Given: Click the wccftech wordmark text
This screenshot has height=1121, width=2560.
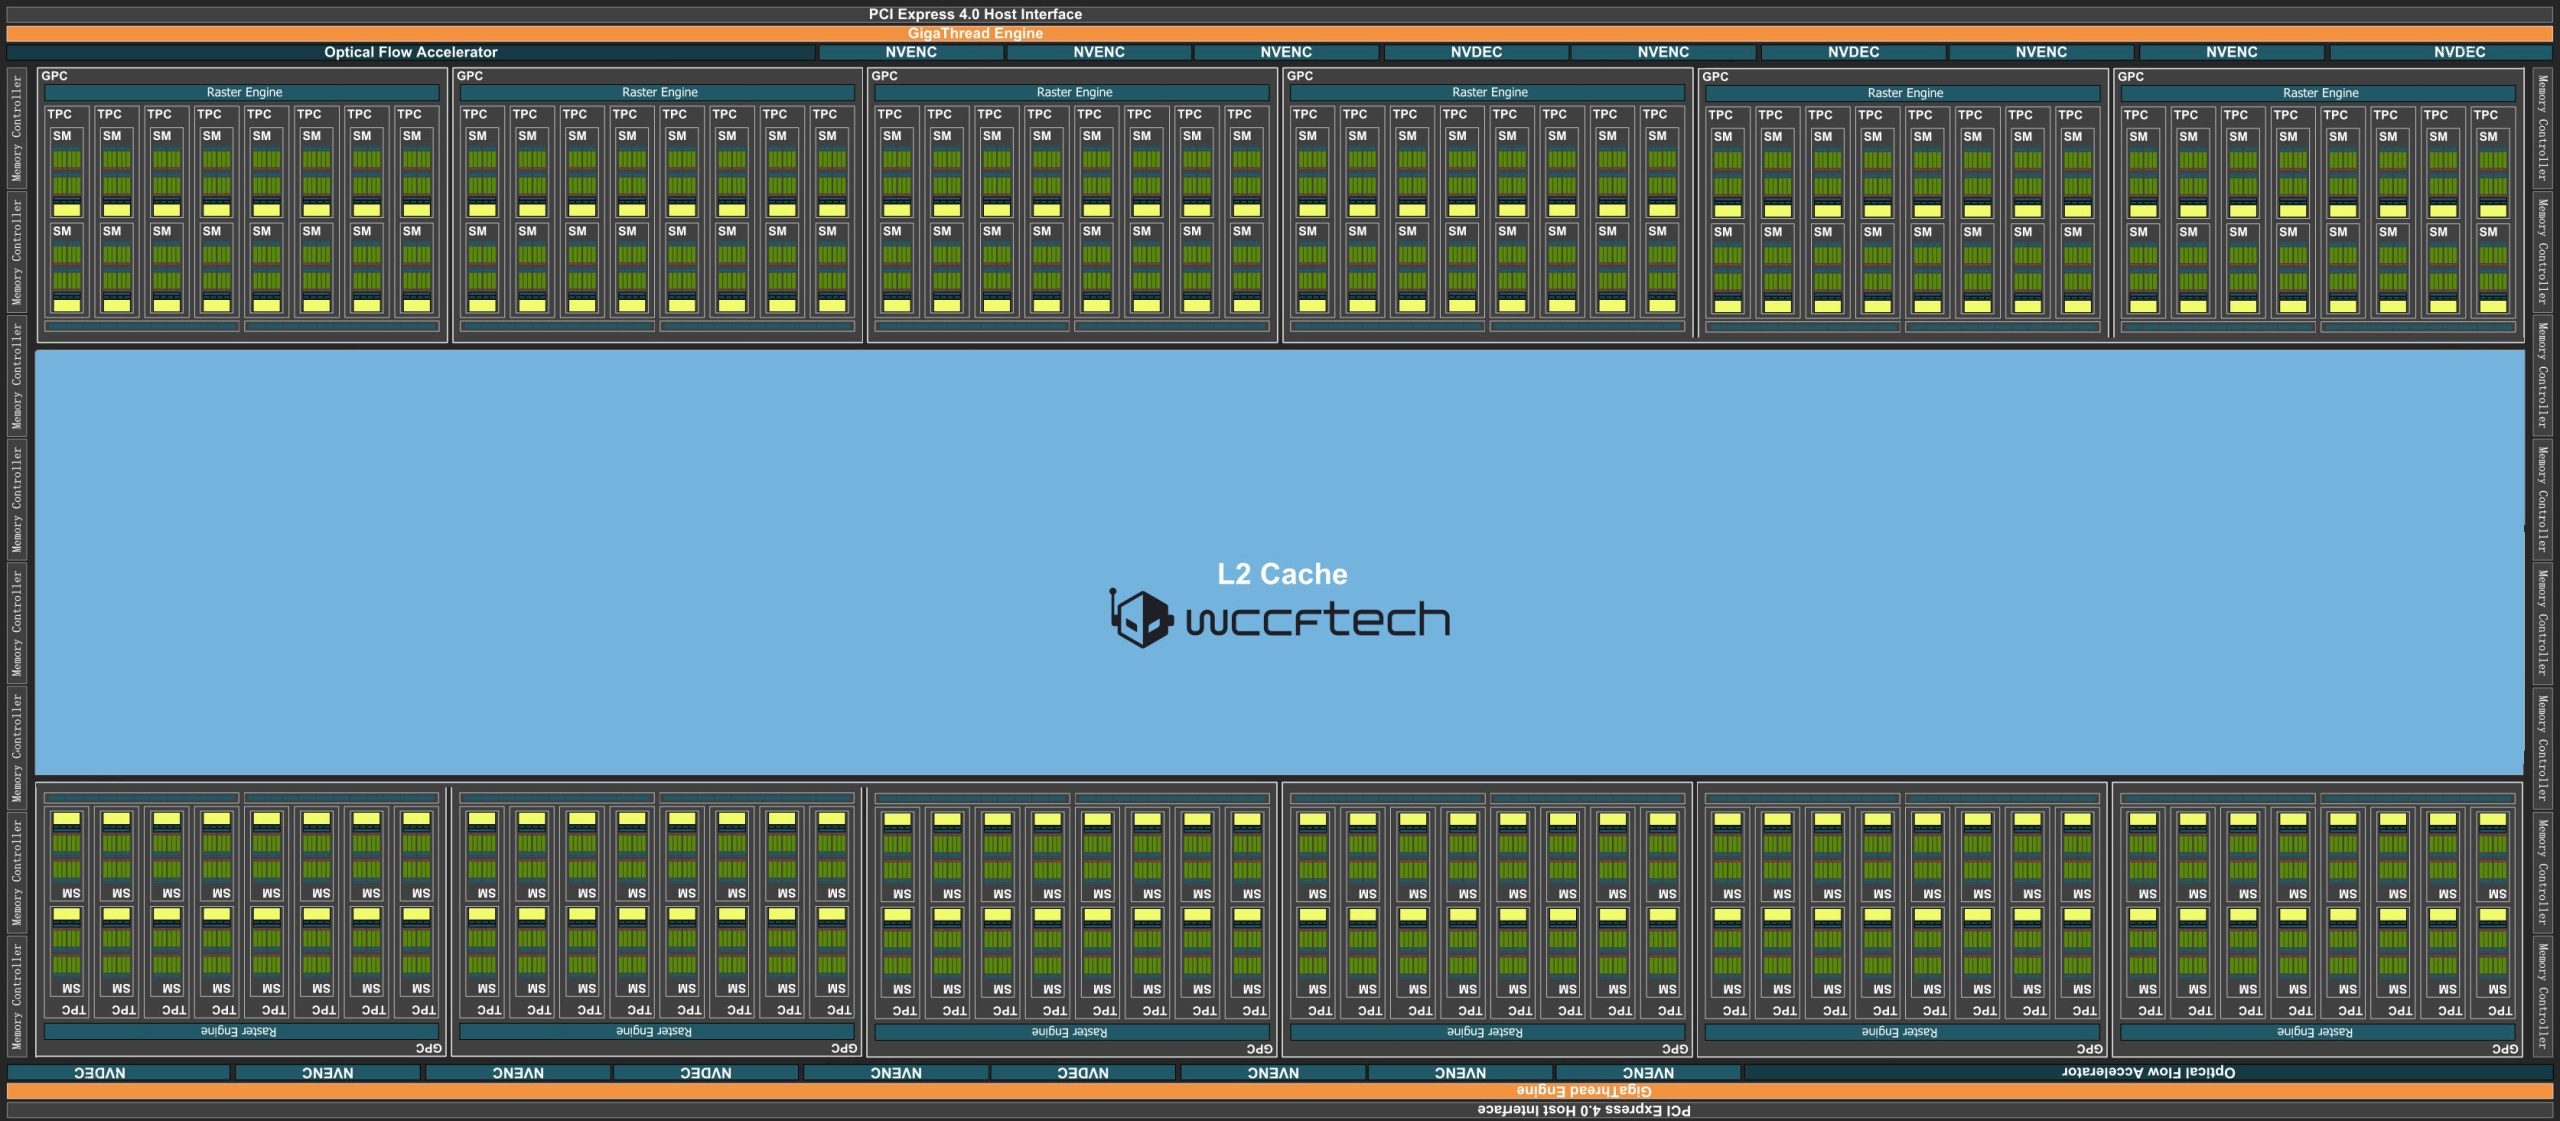Looking at the screenshot, I should (1317, 620).
